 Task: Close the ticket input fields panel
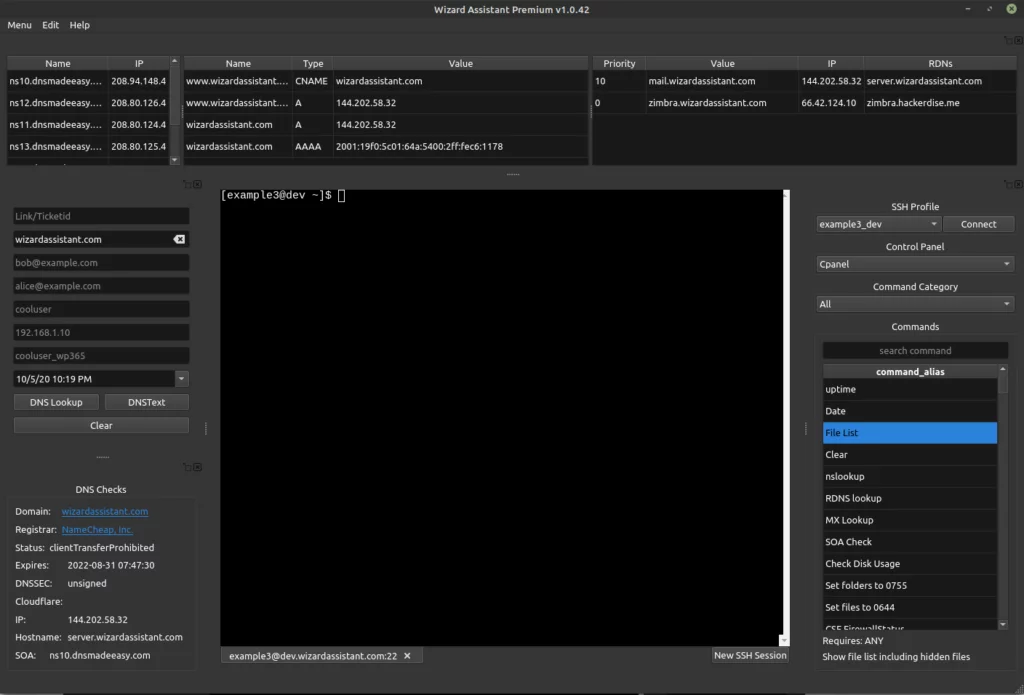[198, 184]
